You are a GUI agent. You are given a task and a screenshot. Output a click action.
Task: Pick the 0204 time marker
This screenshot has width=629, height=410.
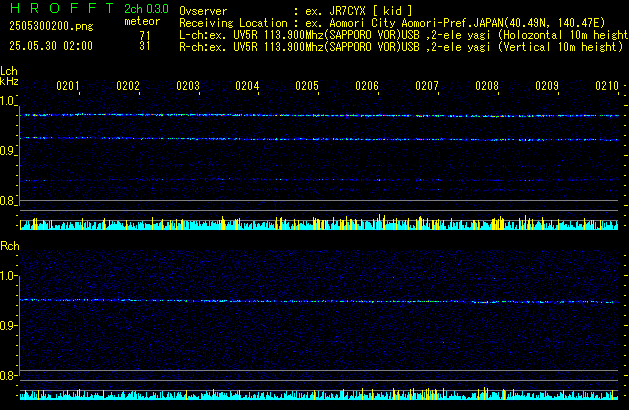click(247, 86)
